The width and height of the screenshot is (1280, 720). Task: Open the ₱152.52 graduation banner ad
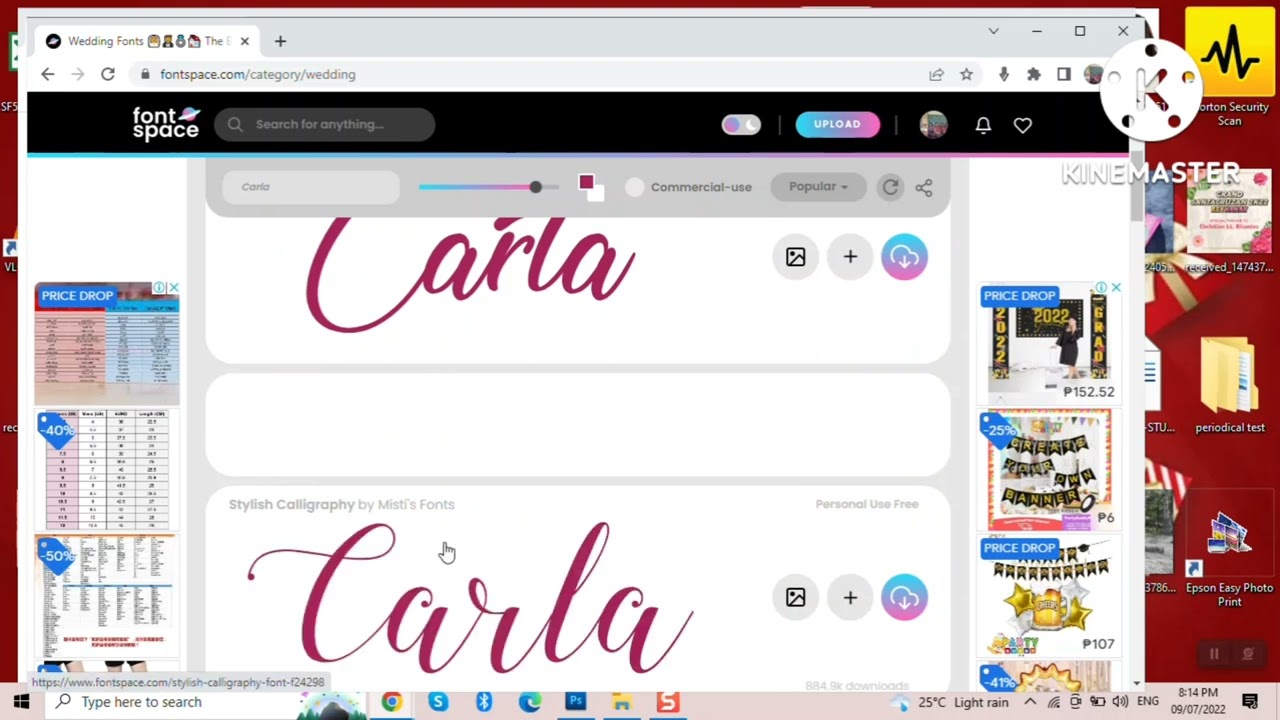[x=1050, y=343]
